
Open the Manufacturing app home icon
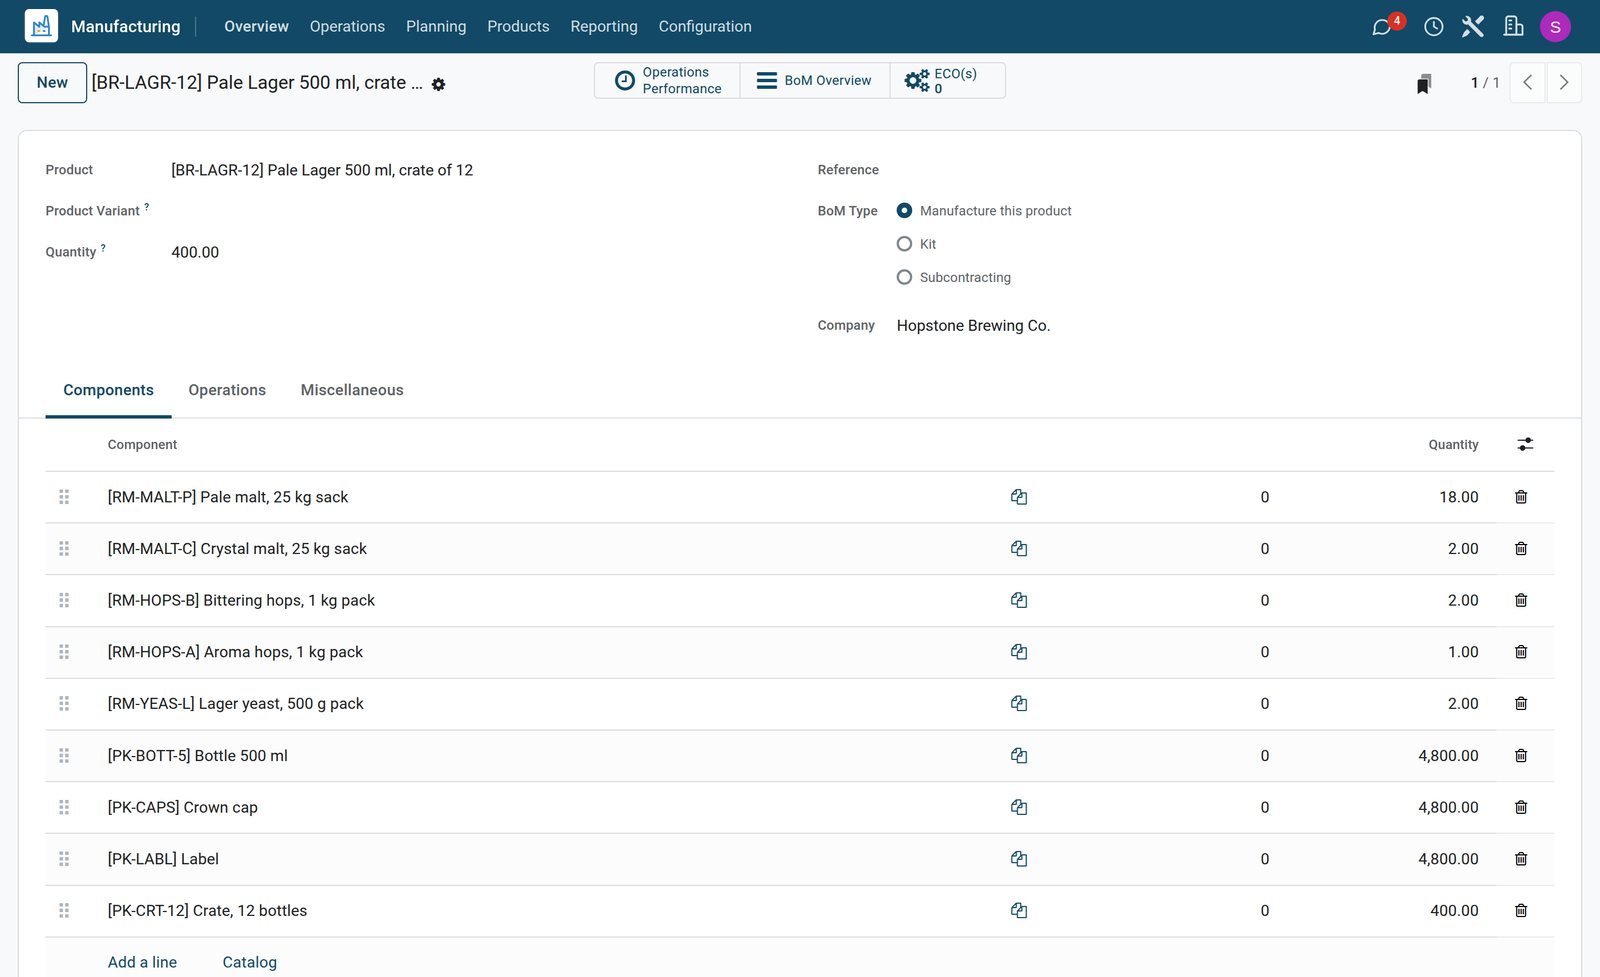click(x=41, y=26)
